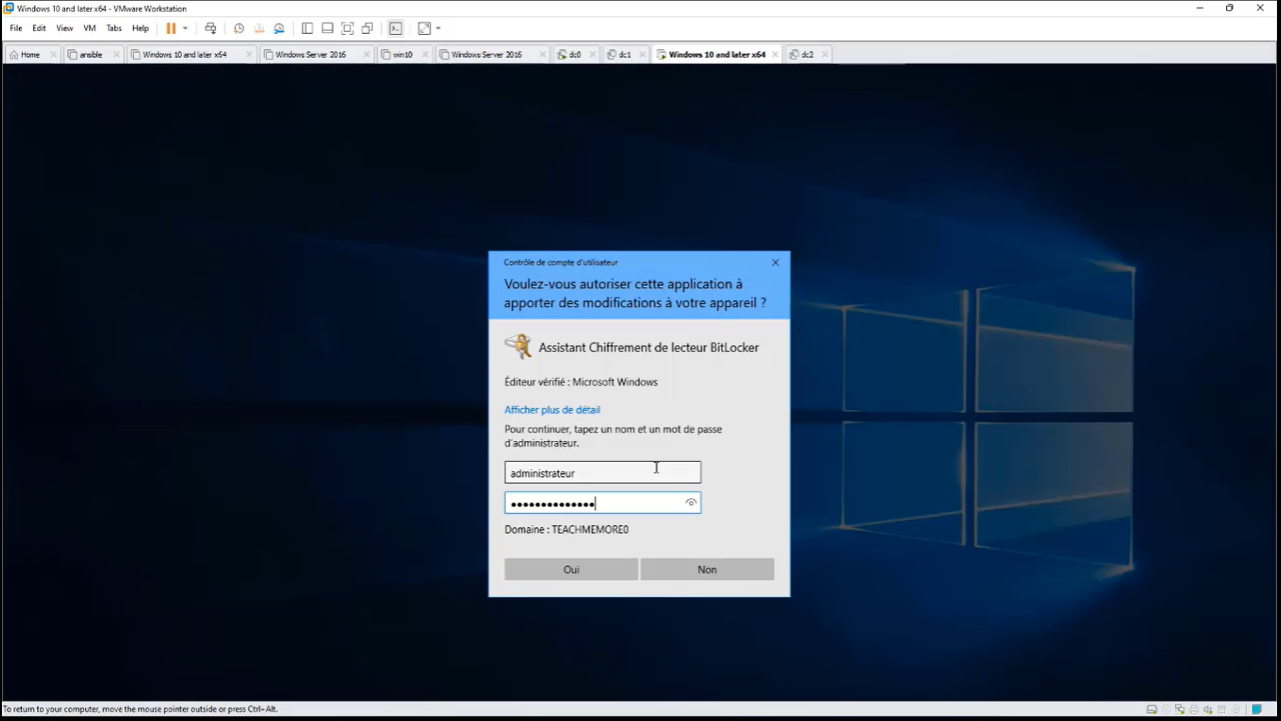Image resolution: width=1281 pixels, height=721 pixels.
Task: Click the Oui button in the UAC dialog
Action: point(571,568)
